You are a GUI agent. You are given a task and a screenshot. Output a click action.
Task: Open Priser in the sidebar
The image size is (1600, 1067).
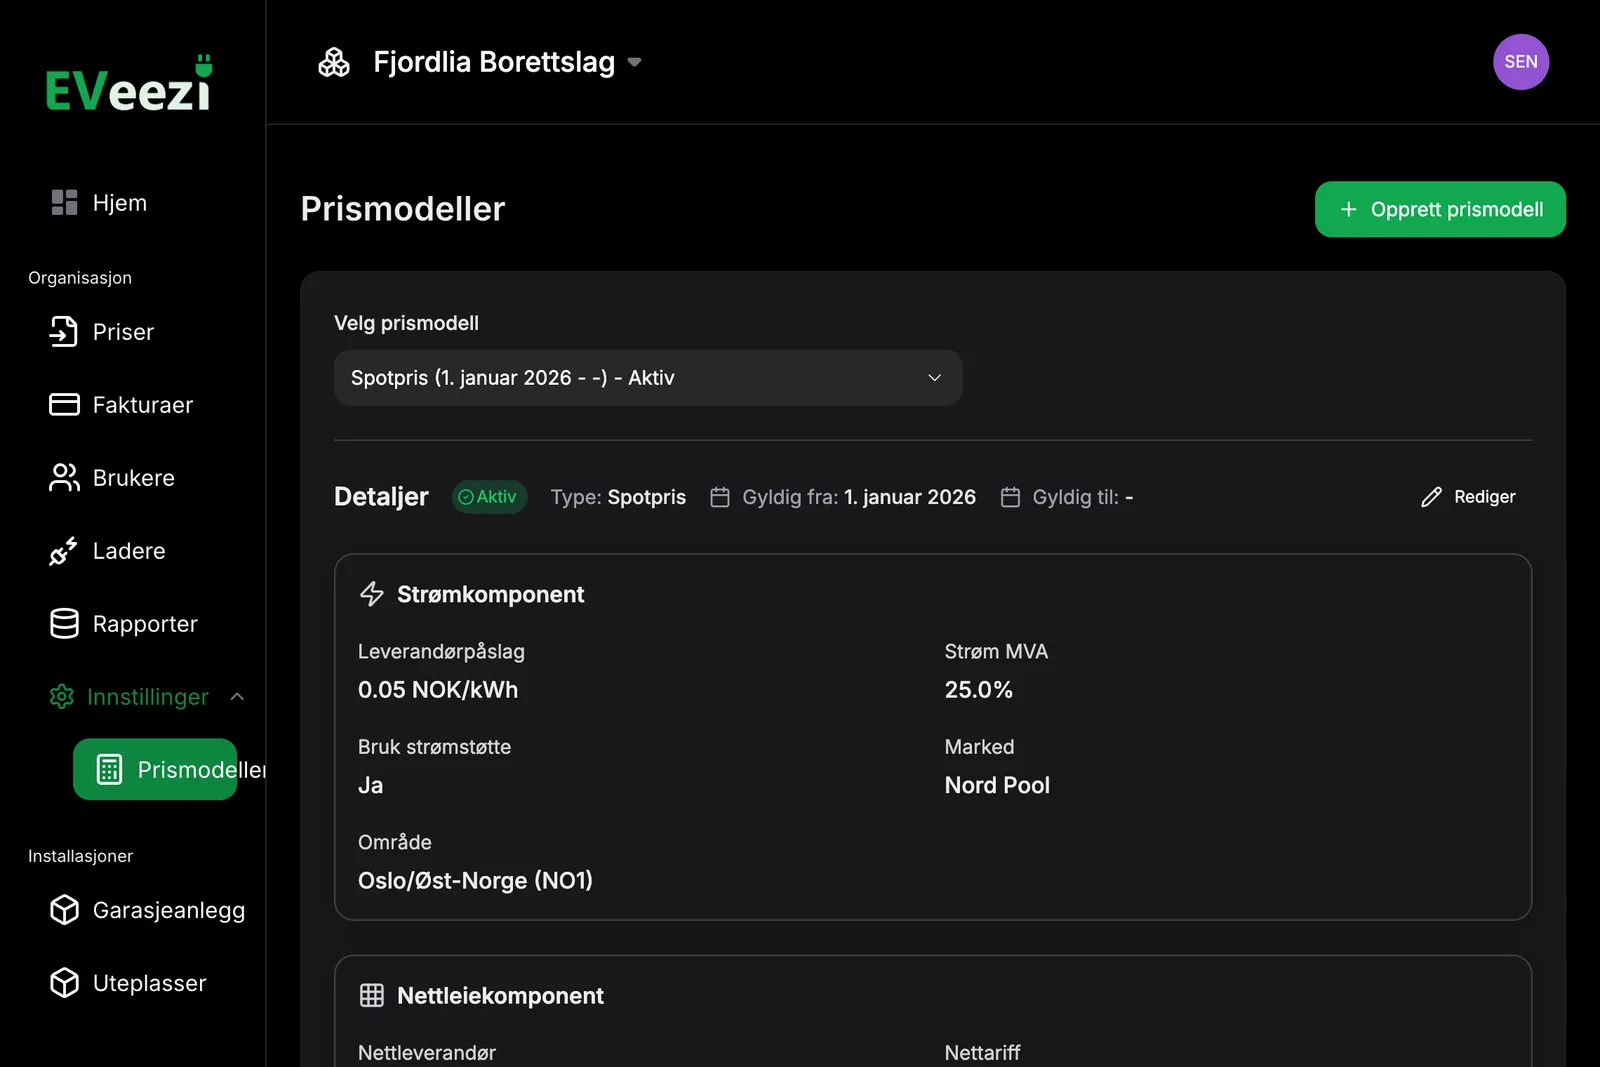pos(123,332)
